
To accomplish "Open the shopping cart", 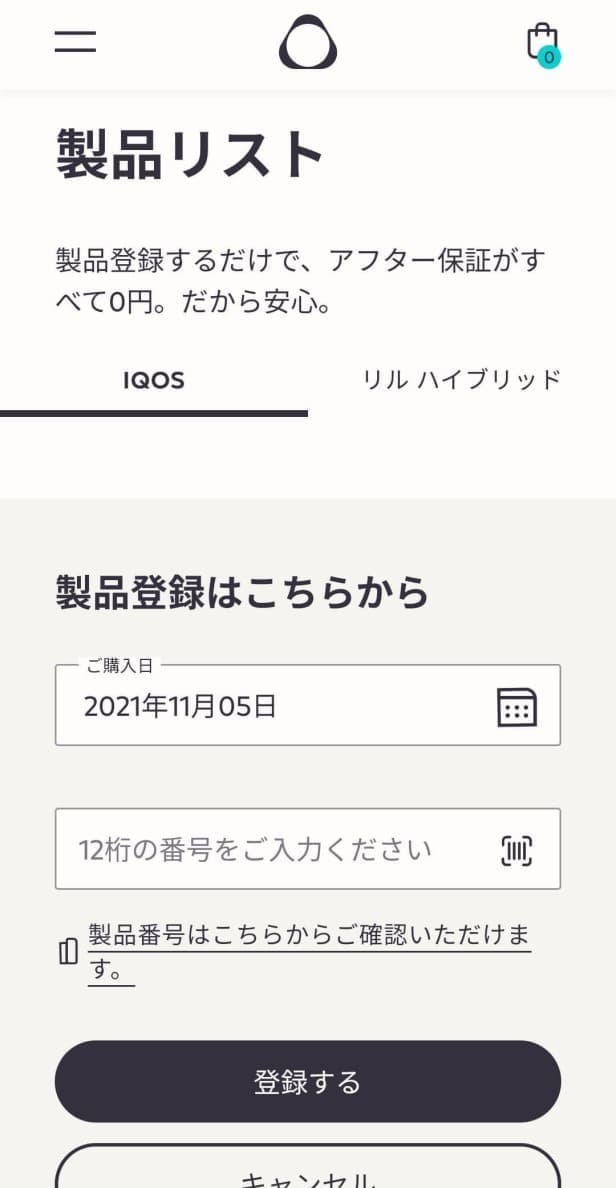I will coord(541,41).
